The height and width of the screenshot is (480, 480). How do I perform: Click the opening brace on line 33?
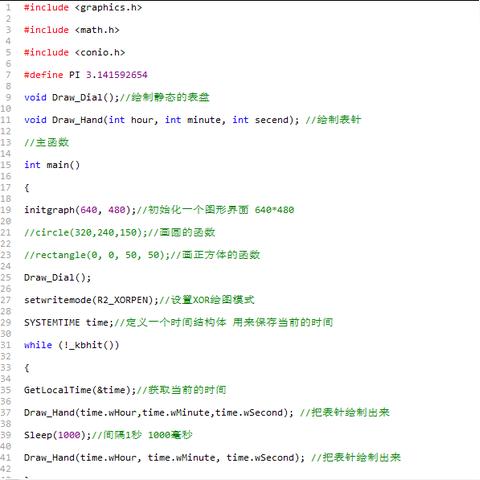[x=27, y=368]
